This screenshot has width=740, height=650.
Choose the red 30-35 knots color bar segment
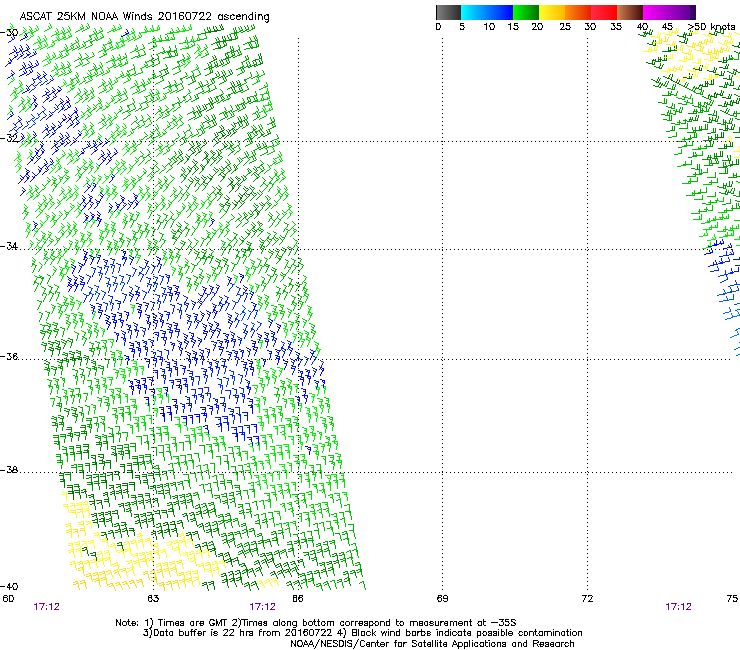[604, 12]
